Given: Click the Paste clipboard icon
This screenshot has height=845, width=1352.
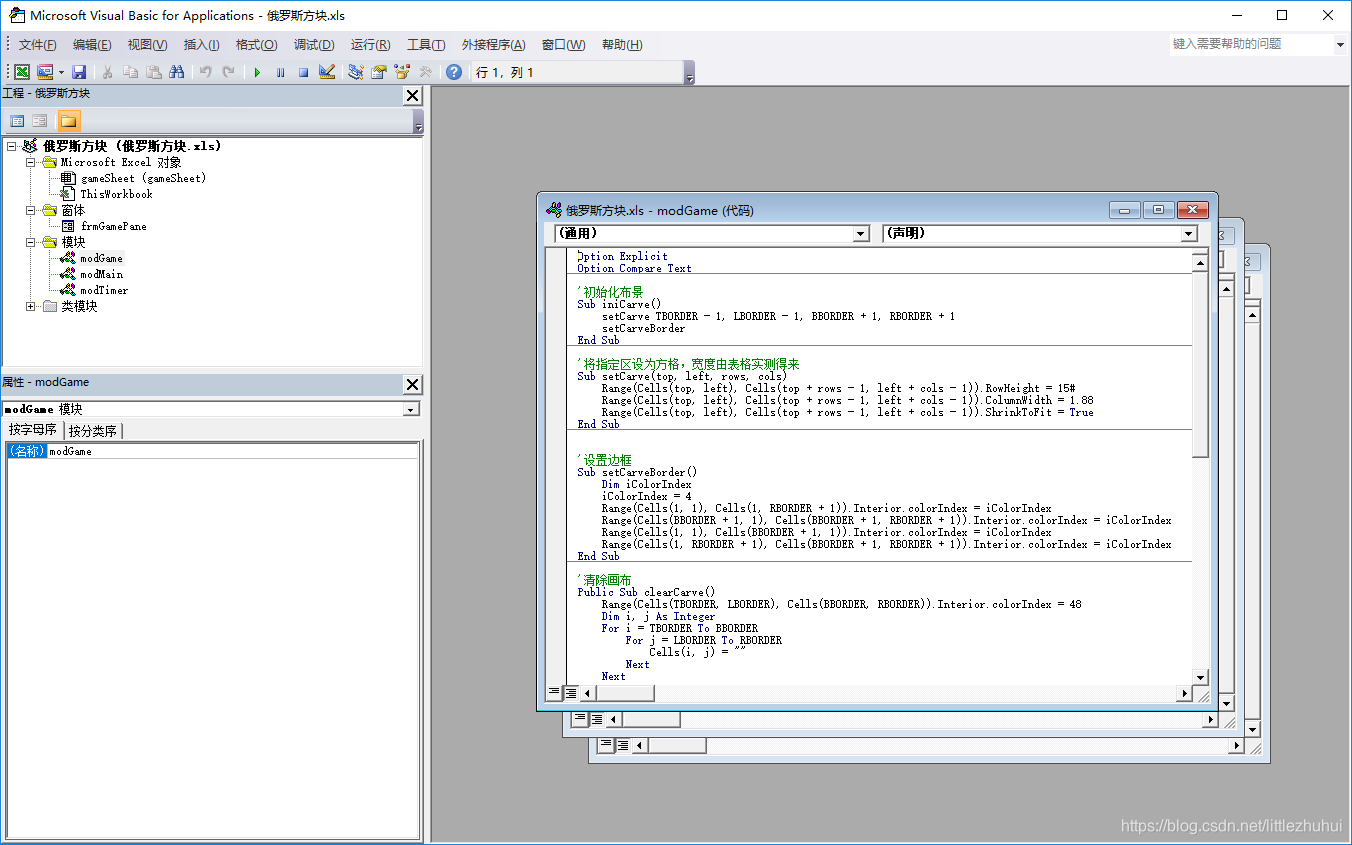Looking at the screenshot, I should pyautogui.click(x=153, y=72).
